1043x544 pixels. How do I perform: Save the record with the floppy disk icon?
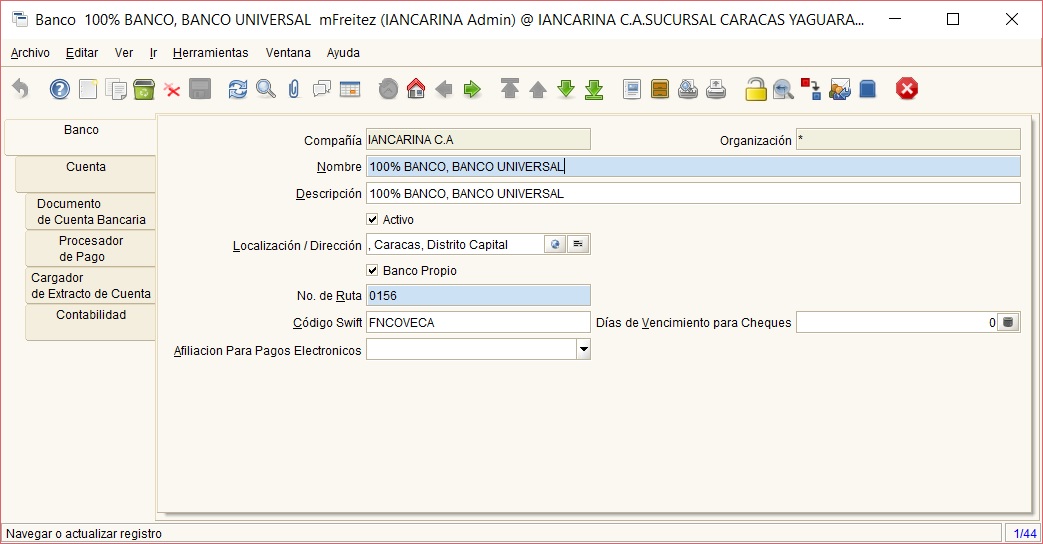[x=200, y=88]
